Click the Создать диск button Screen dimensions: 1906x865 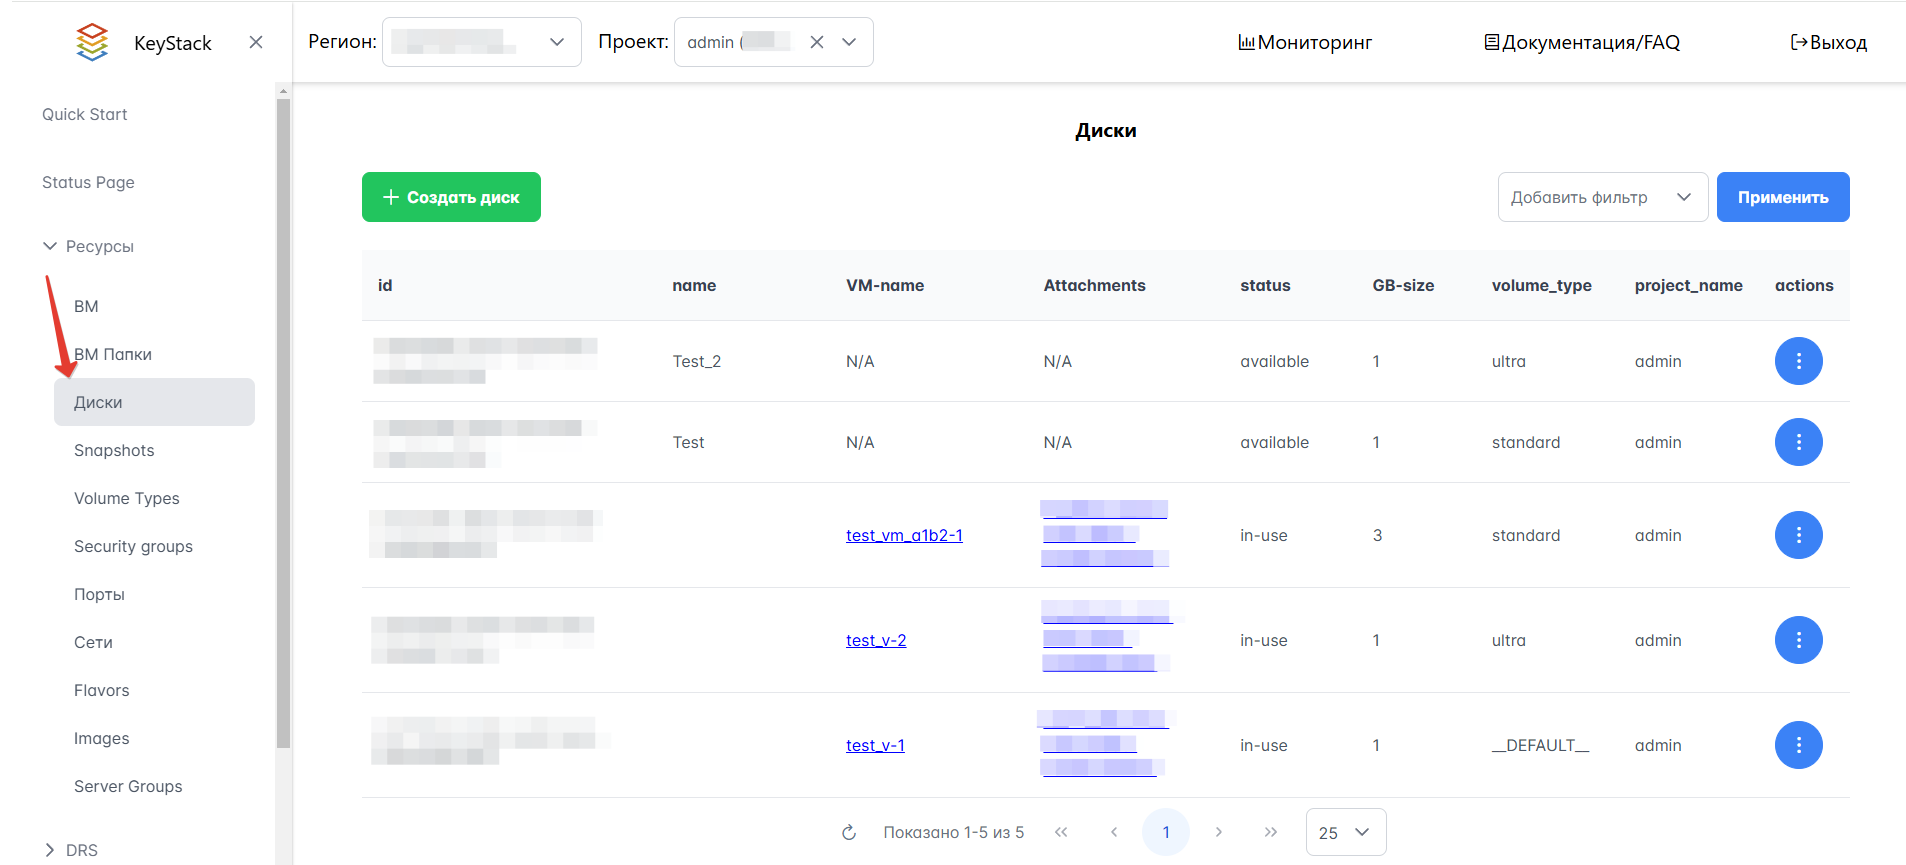(451, 197)
